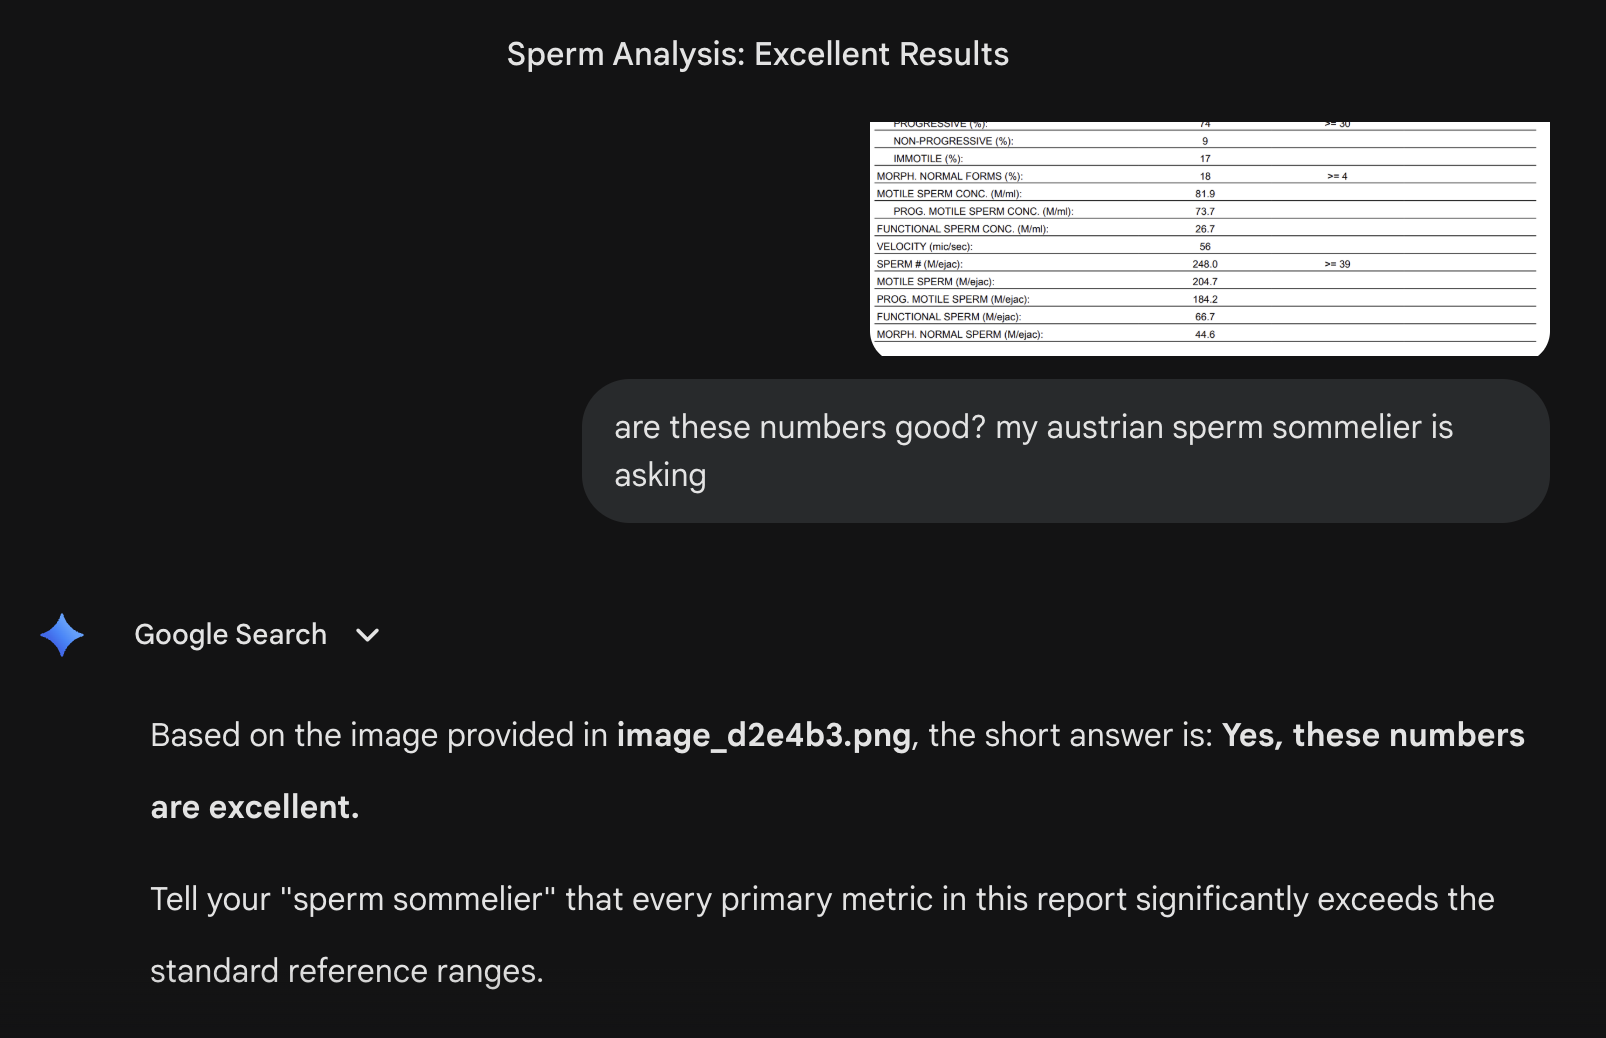Click the NON-PROGRESSIVE (%) row in the image
This screenshot has width=1606, height=1038.
pos(1205,141)
